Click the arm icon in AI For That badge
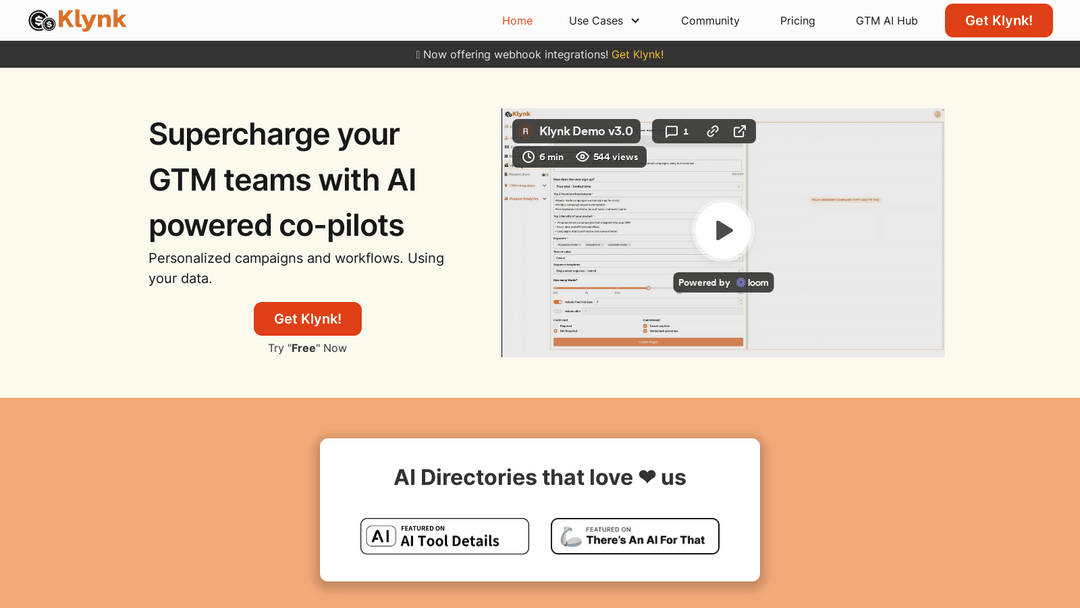The width and height of the screenshot is (1080, 608). [x=570, y=536]
